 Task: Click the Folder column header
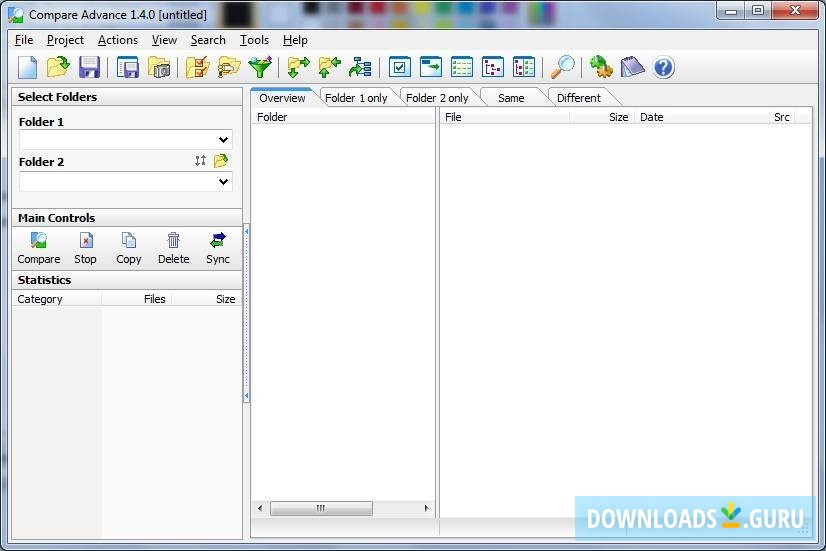pos(343,117)
